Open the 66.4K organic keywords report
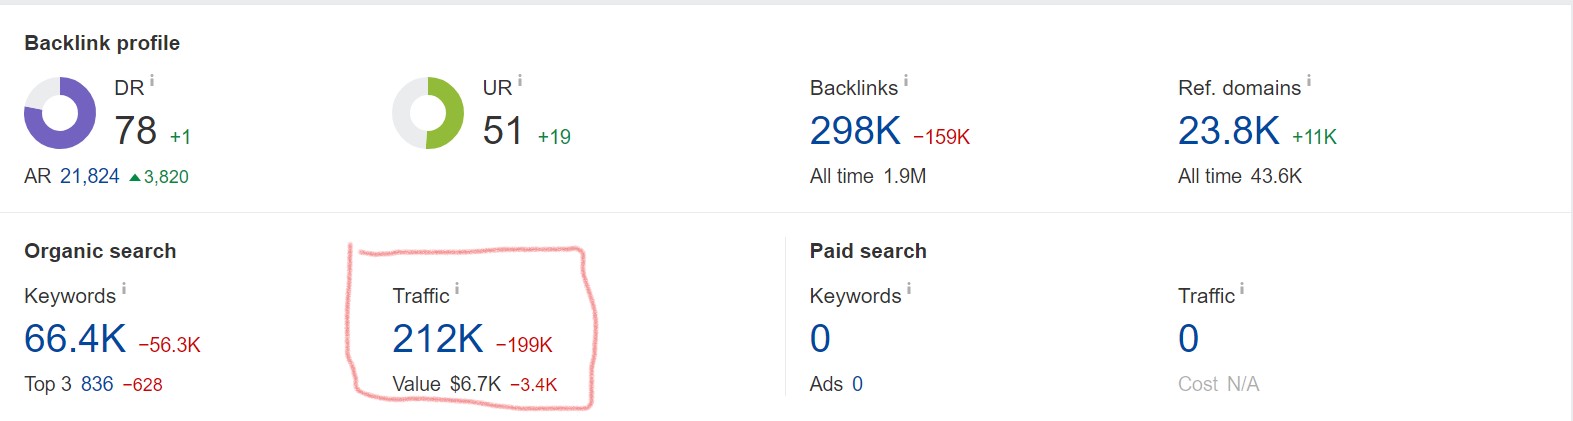 75,339
